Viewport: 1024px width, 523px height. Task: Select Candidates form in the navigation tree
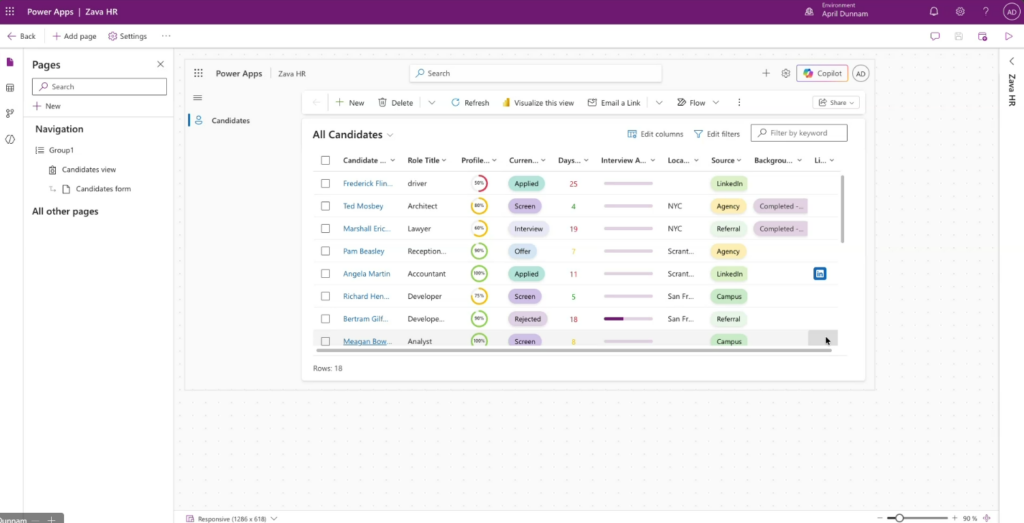click(x=102, y=189)
